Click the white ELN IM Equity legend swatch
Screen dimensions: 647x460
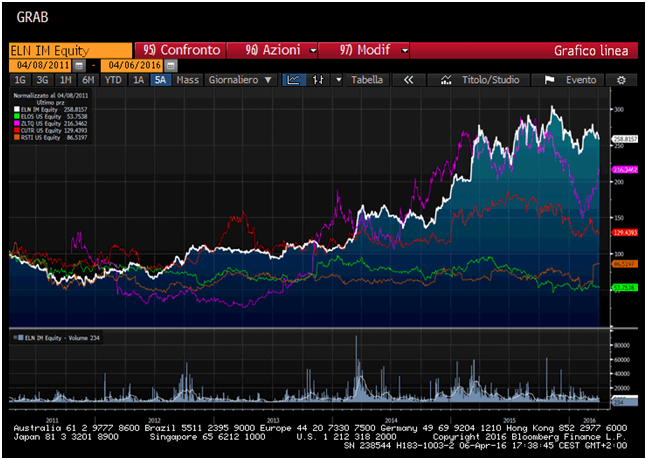(x=17, y=109)
